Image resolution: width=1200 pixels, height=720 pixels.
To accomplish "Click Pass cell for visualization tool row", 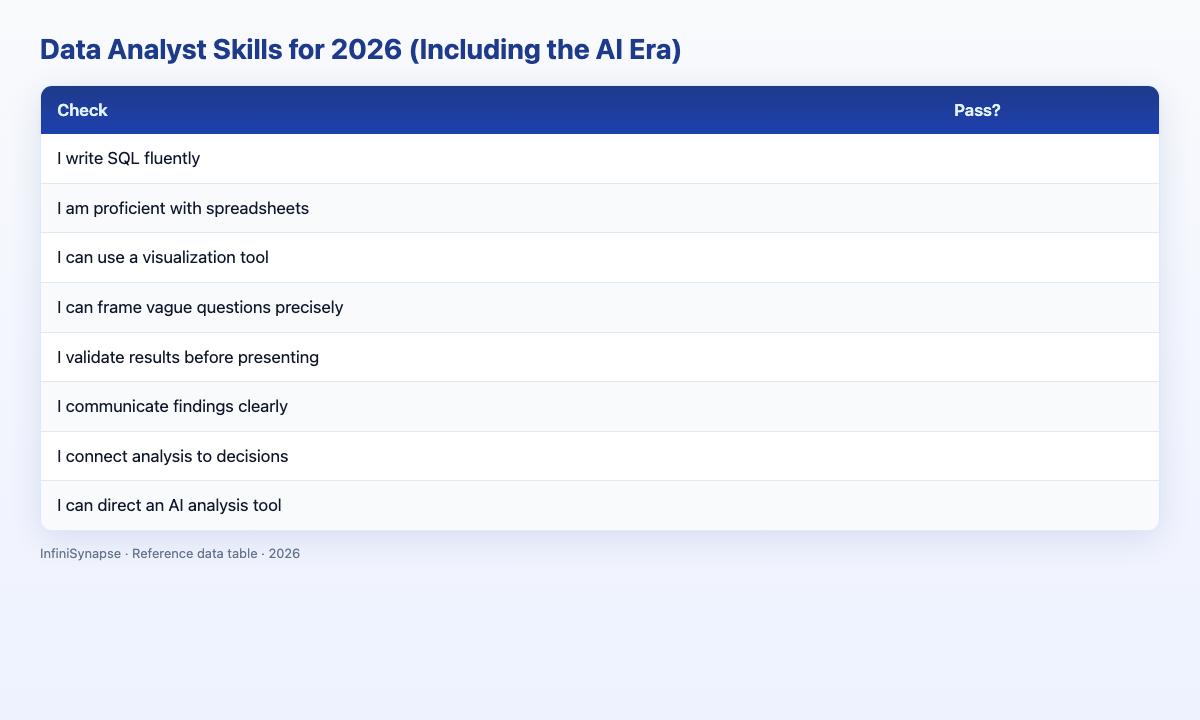I will (x=1048, y=258).
